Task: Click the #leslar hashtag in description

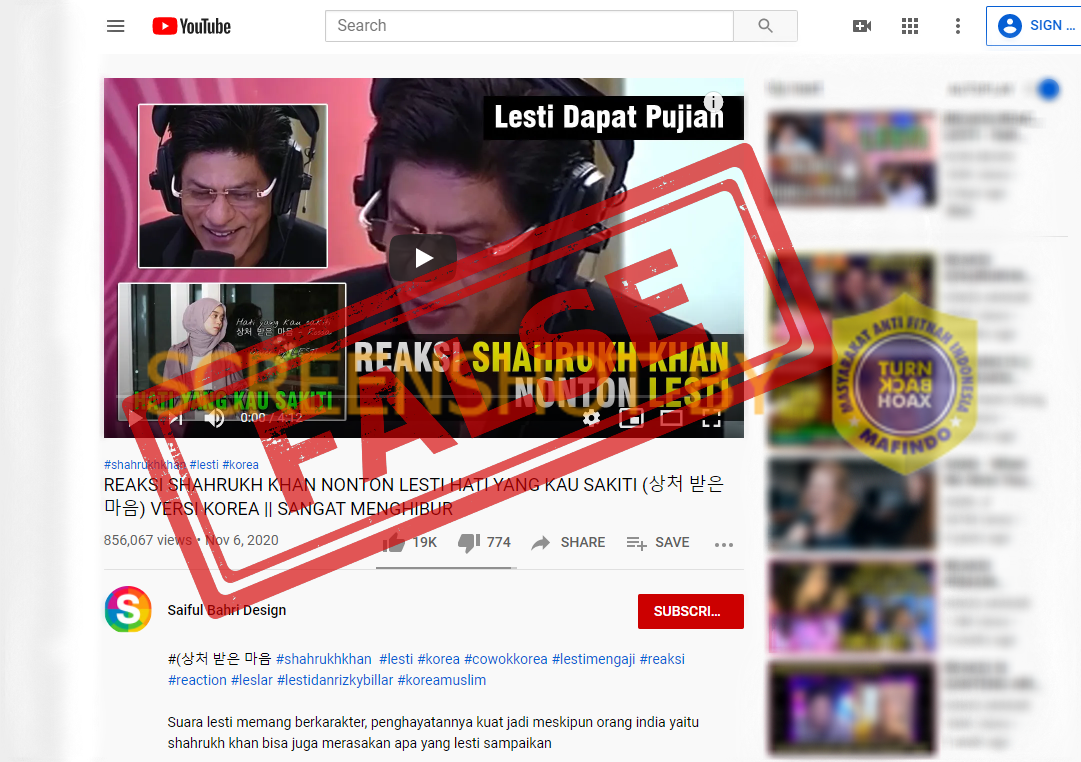Action: (x=252, y=680)
